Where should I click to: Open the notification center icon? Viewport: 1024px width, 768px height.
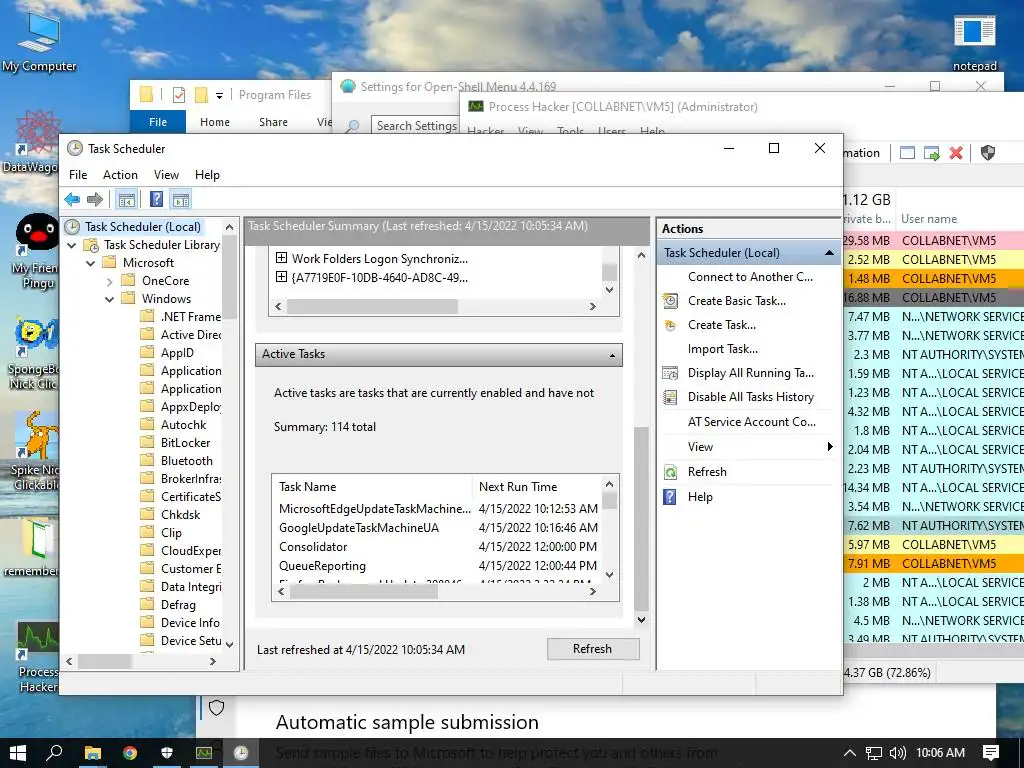[991, 753]
